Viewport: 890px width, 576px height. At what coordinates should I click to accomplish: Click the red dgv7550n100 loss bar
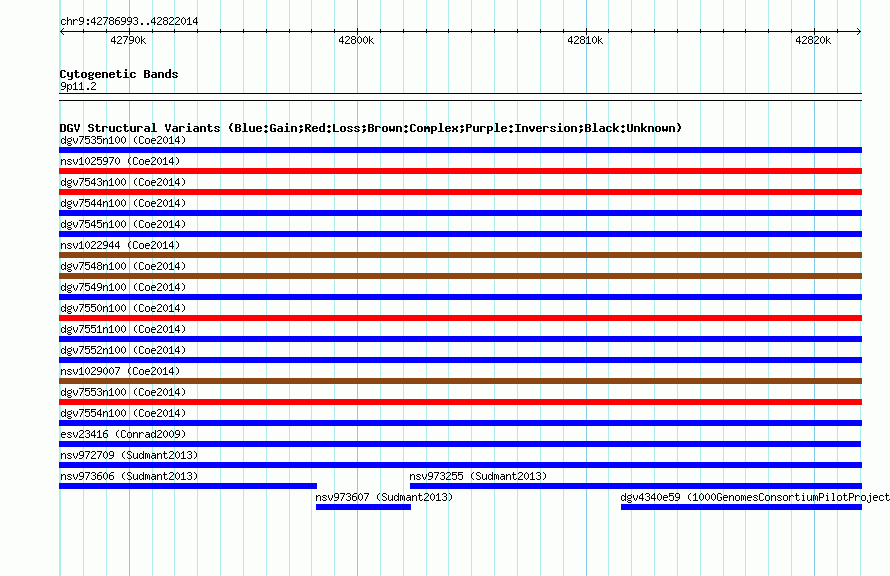(x=460, y=318)
